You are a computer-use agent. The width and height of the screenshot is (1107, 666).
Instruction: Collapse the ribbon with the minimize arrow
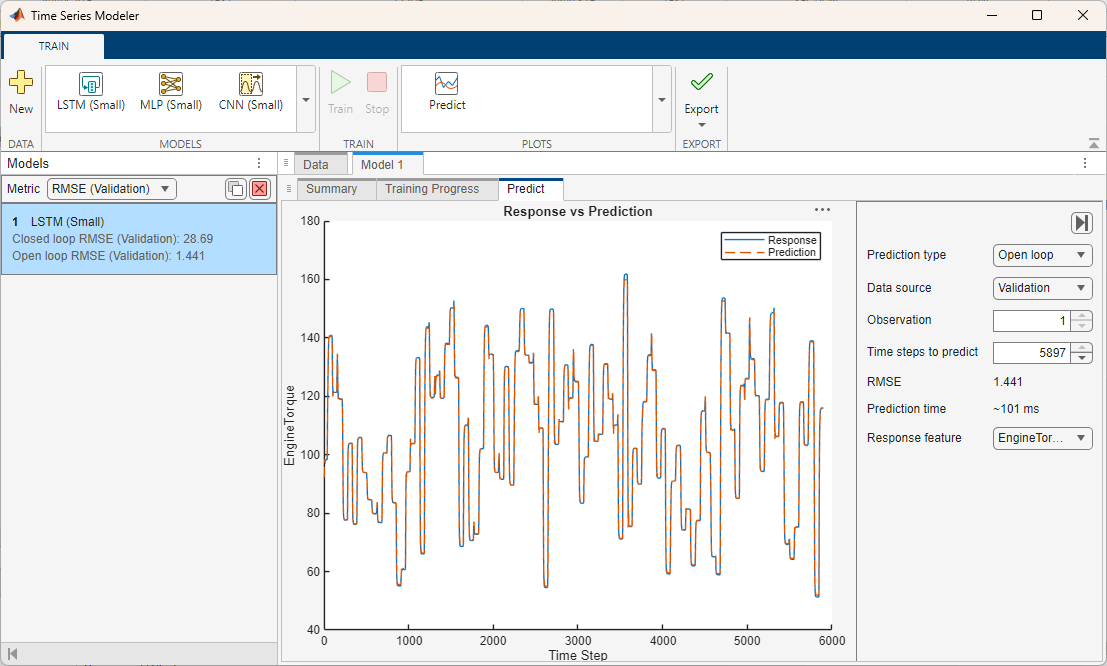(1094, 141)
